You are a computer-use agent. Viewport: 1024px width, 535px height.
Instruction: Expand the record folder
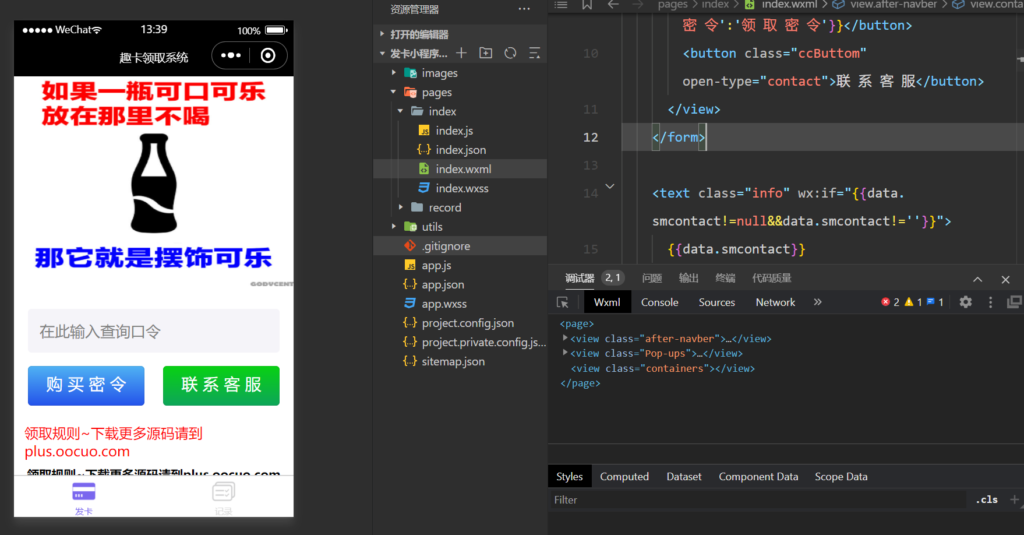[444, 208]
